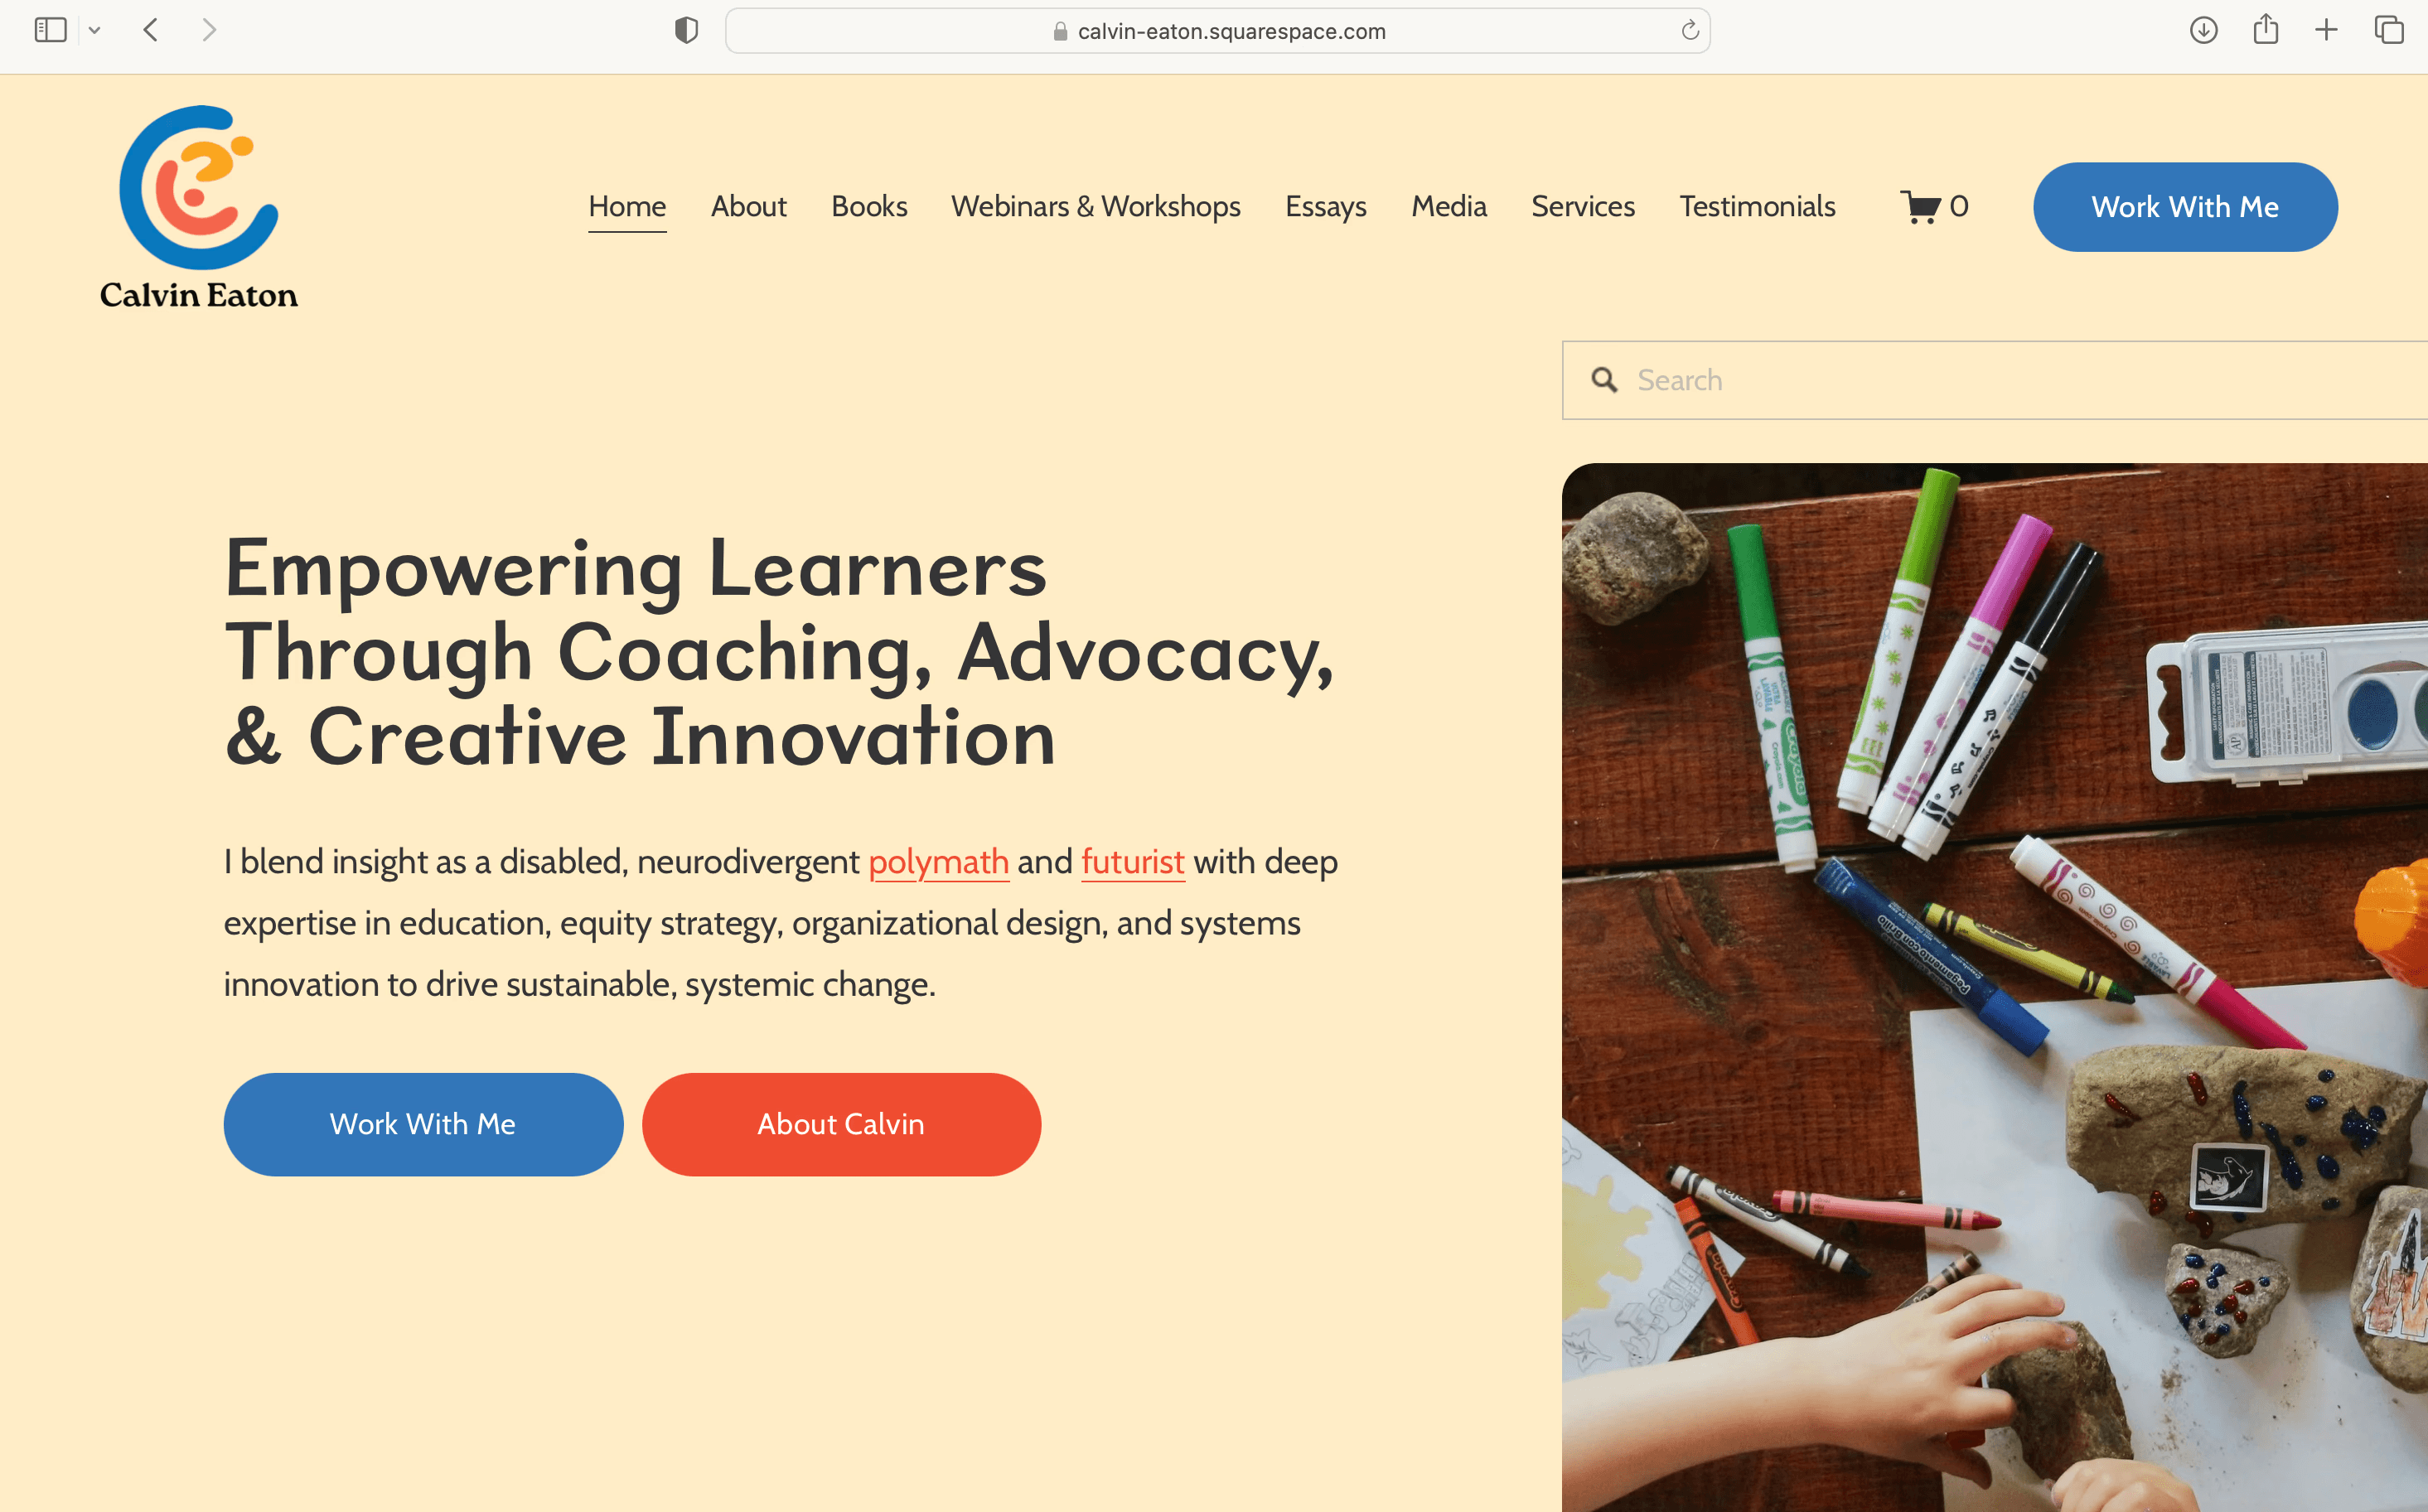Click the red About Calvin button
2428x1512 pixels.
pos(841,1124)
